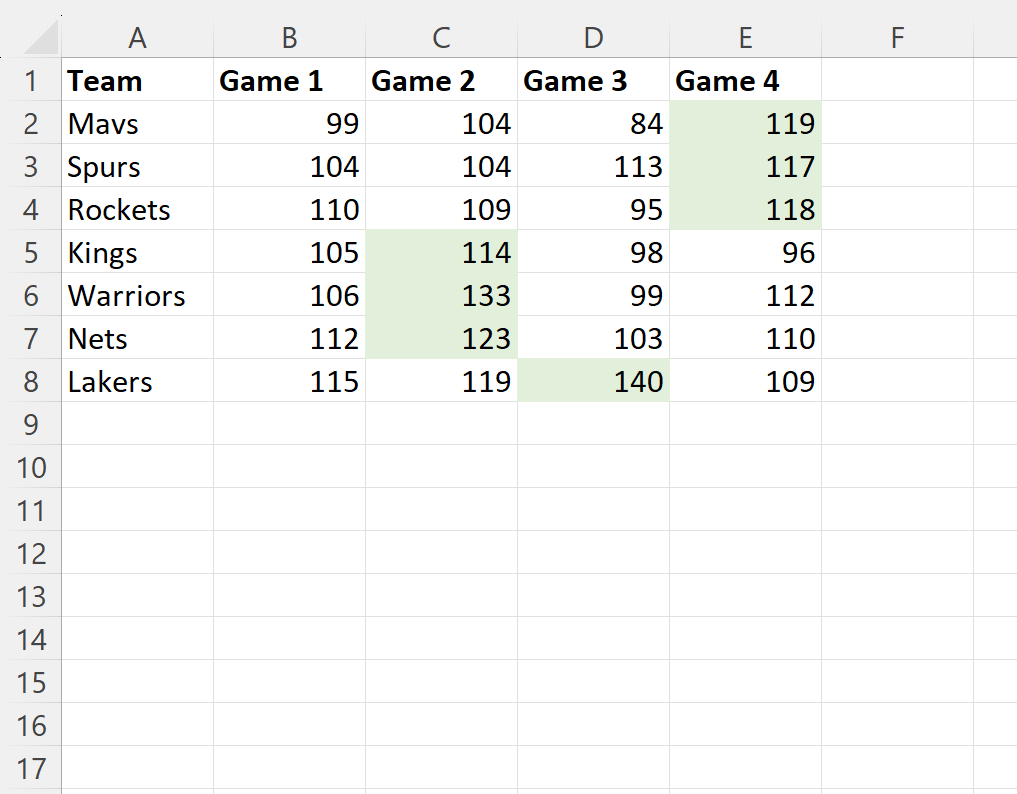The height and width of the screenshot is (794, 1017).
Task: Select the cell with value 84
Action: tap(593, 124)
